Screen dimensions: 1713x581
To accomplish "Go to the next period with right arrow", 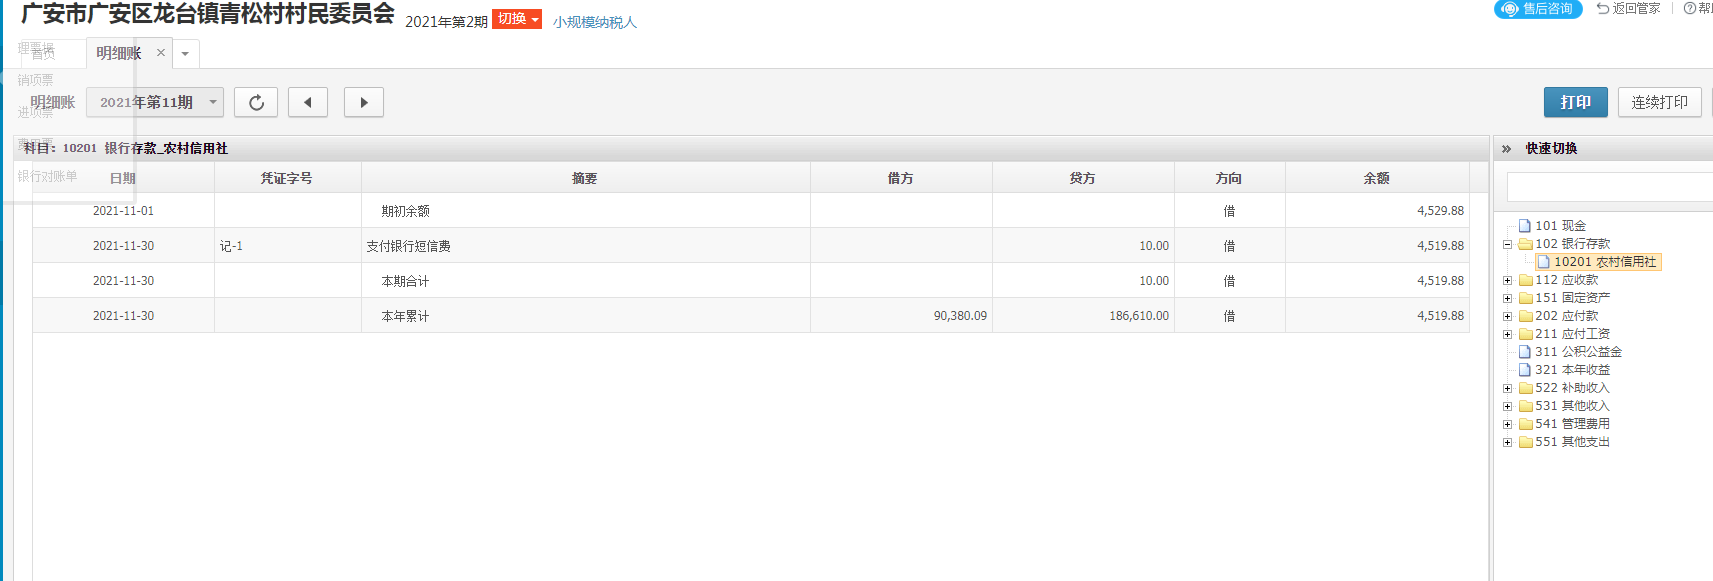I will click(x=364, y=102).
